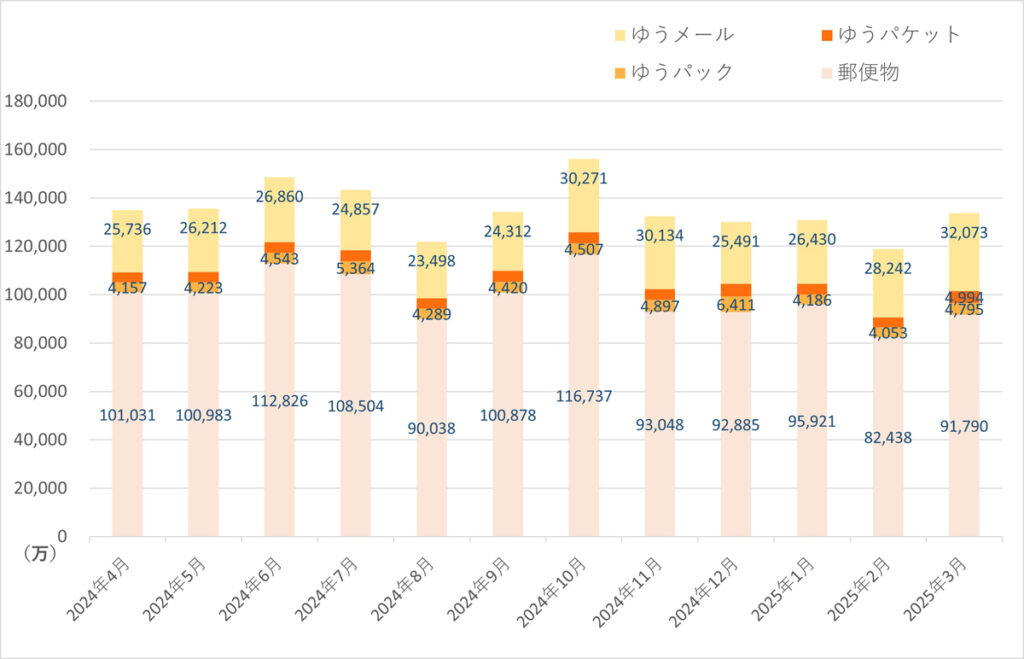Click the ゆうメール legend color swatch
This screenshot has height=659, width=1024.
pyautogui.click(x=620, y=36)
